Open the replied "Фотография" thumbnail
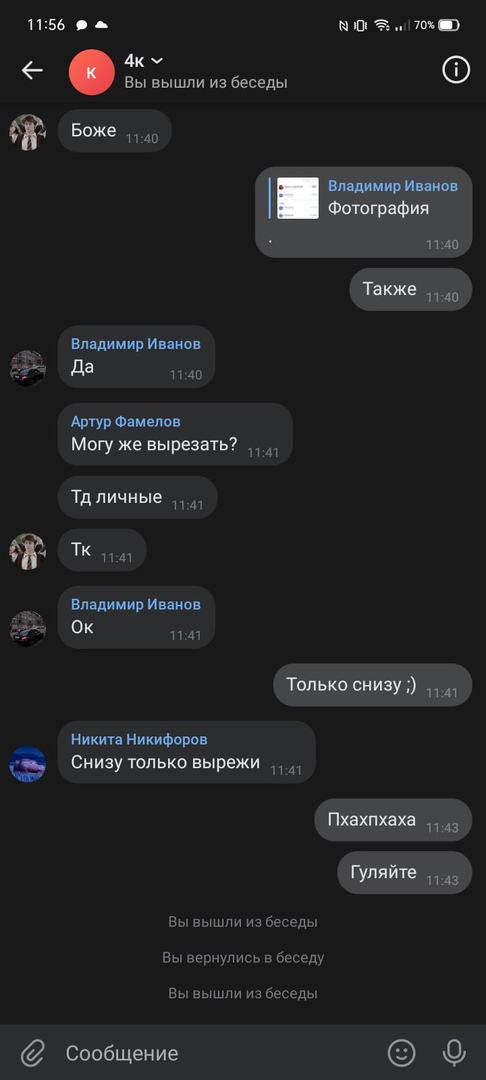The width and height of the screenshot is (486, 1080). point(298,198)
